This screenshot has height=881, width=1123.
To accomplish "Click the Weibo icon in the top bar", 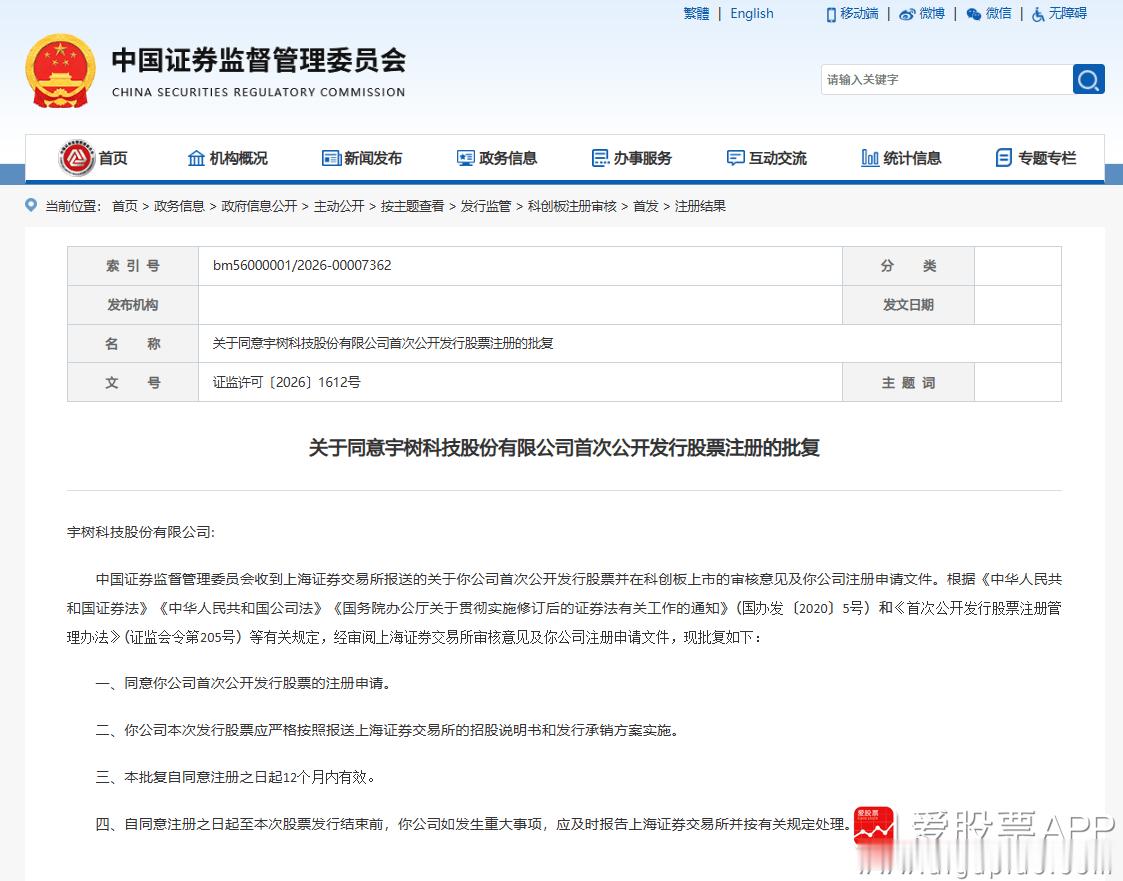I will [x=907, y=14].
